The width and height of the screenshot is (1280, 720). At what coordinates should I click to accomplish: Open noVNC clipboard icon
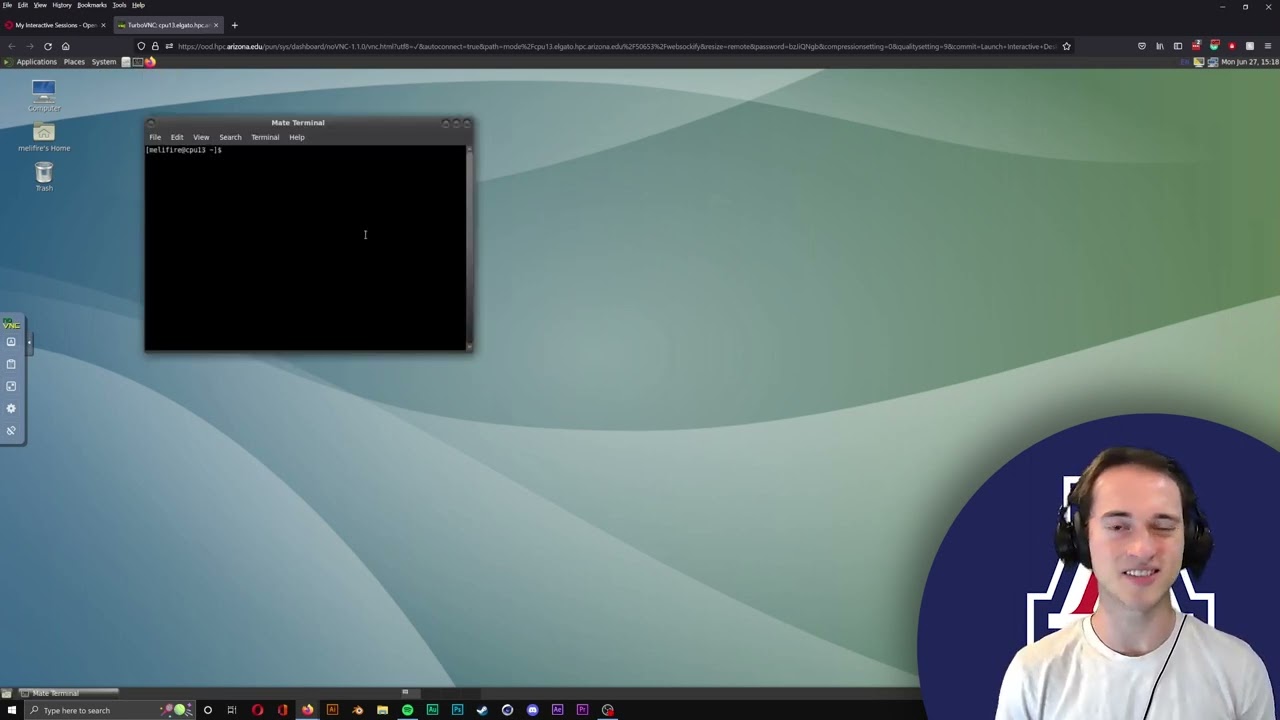pyautogui.click(x=11, y=364)
